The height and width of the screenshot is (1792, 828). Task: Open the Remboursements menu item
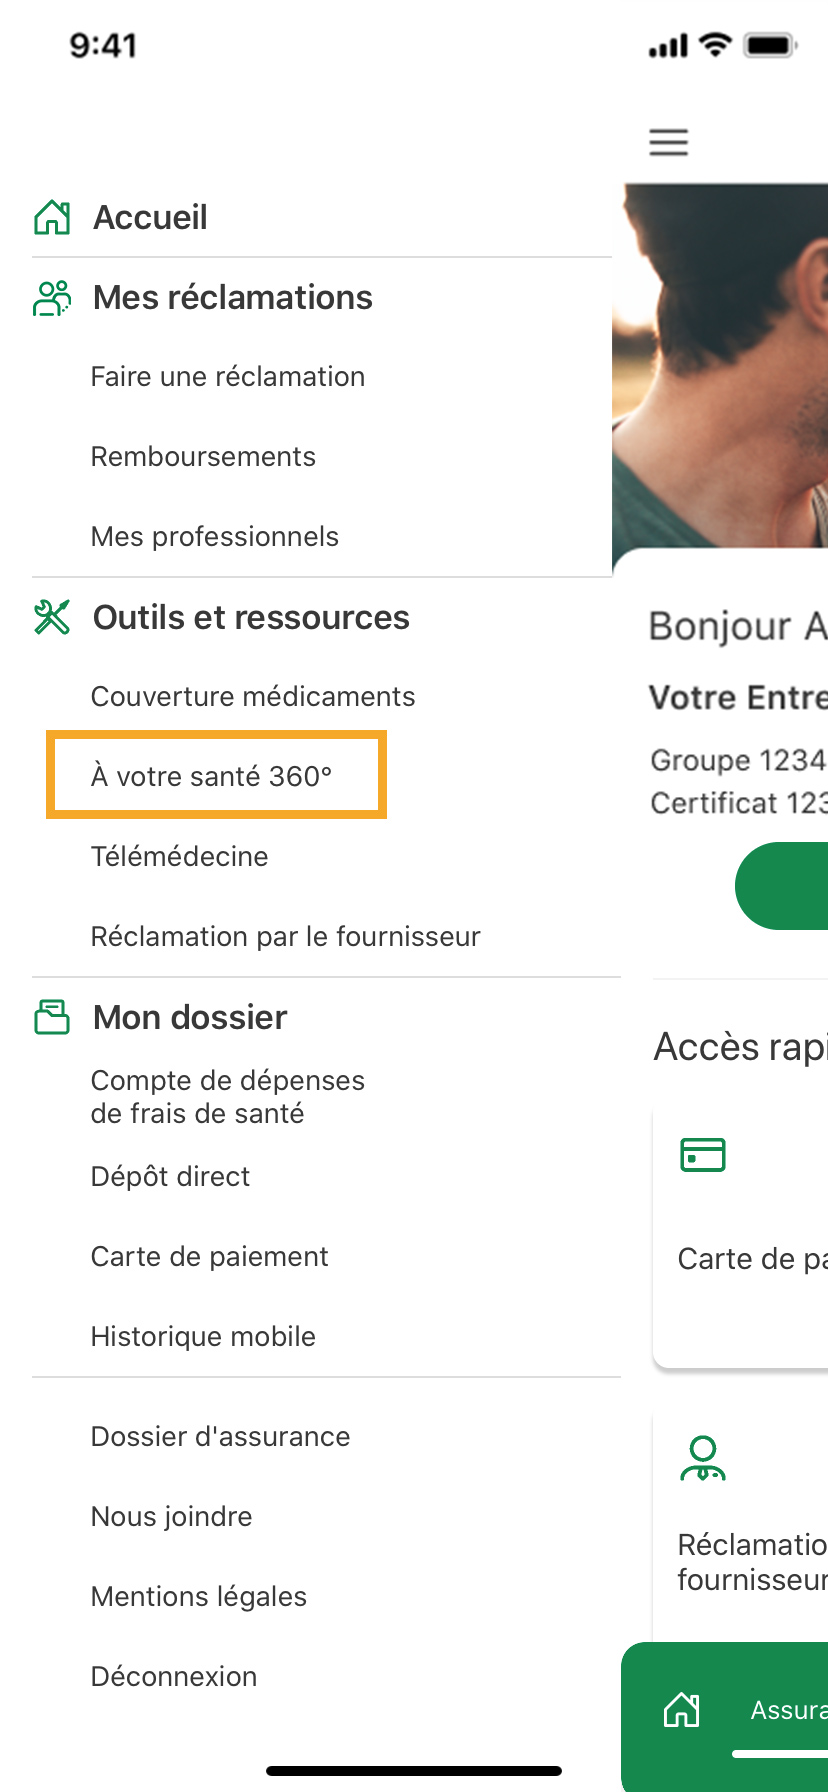pos(203,457)
